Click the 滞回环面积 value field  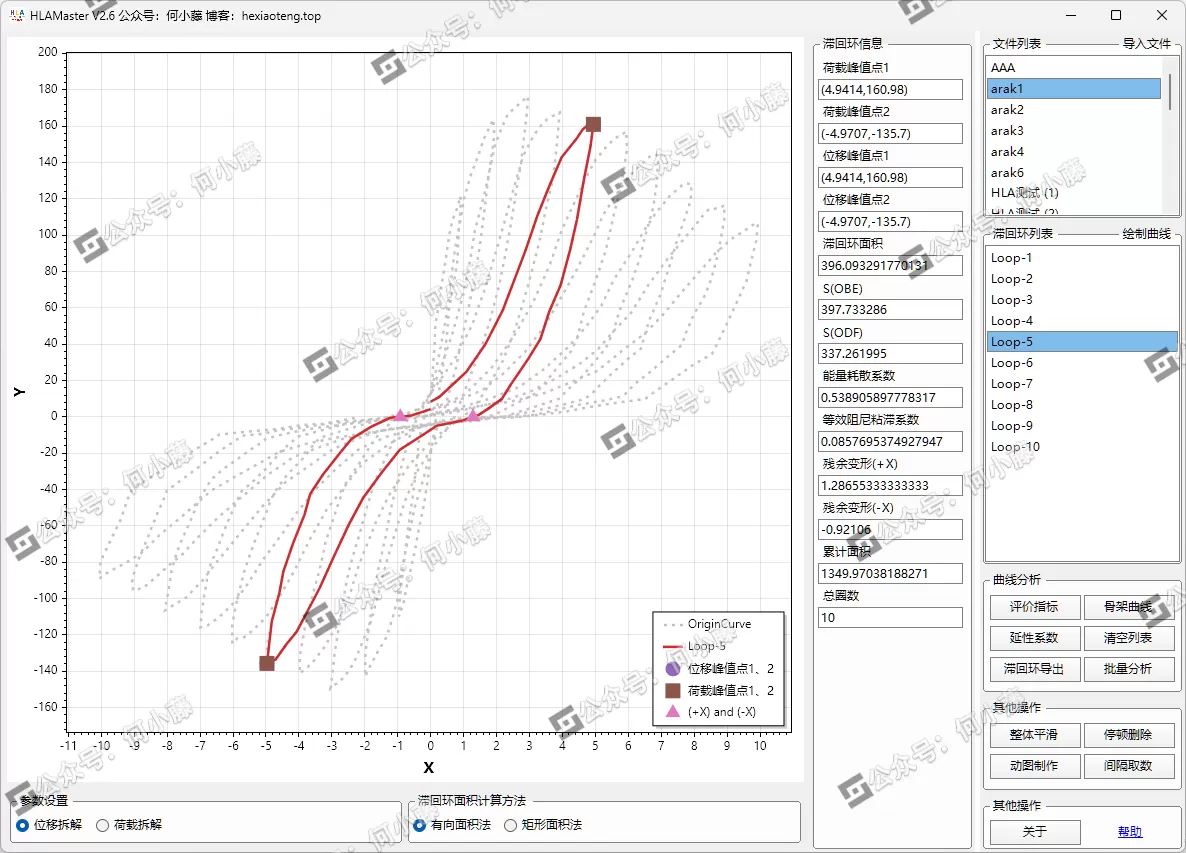pyautogui.click(x=890, y=266)
